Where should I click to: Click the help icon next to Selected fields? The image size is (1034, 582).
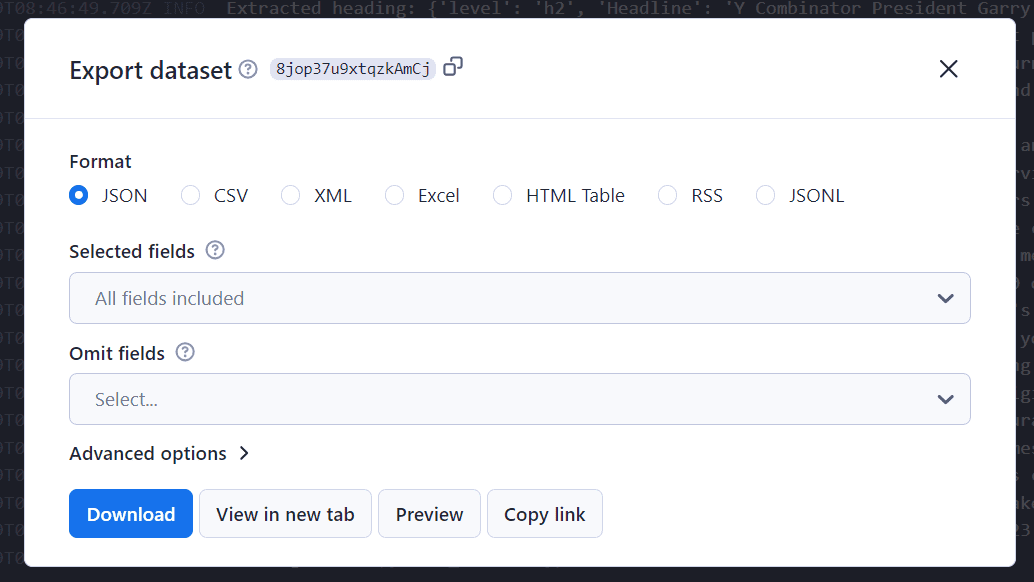215,250
